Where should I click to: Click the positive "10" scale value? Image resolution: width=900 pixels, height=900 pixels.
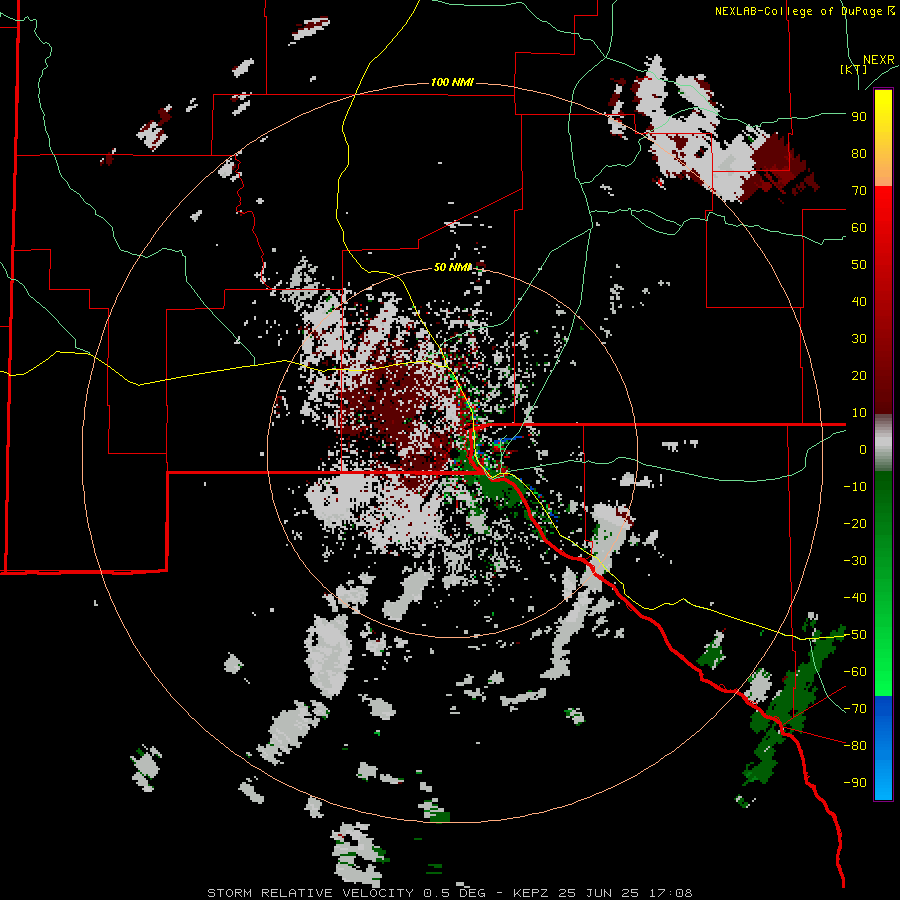click(x=859, y=413)
